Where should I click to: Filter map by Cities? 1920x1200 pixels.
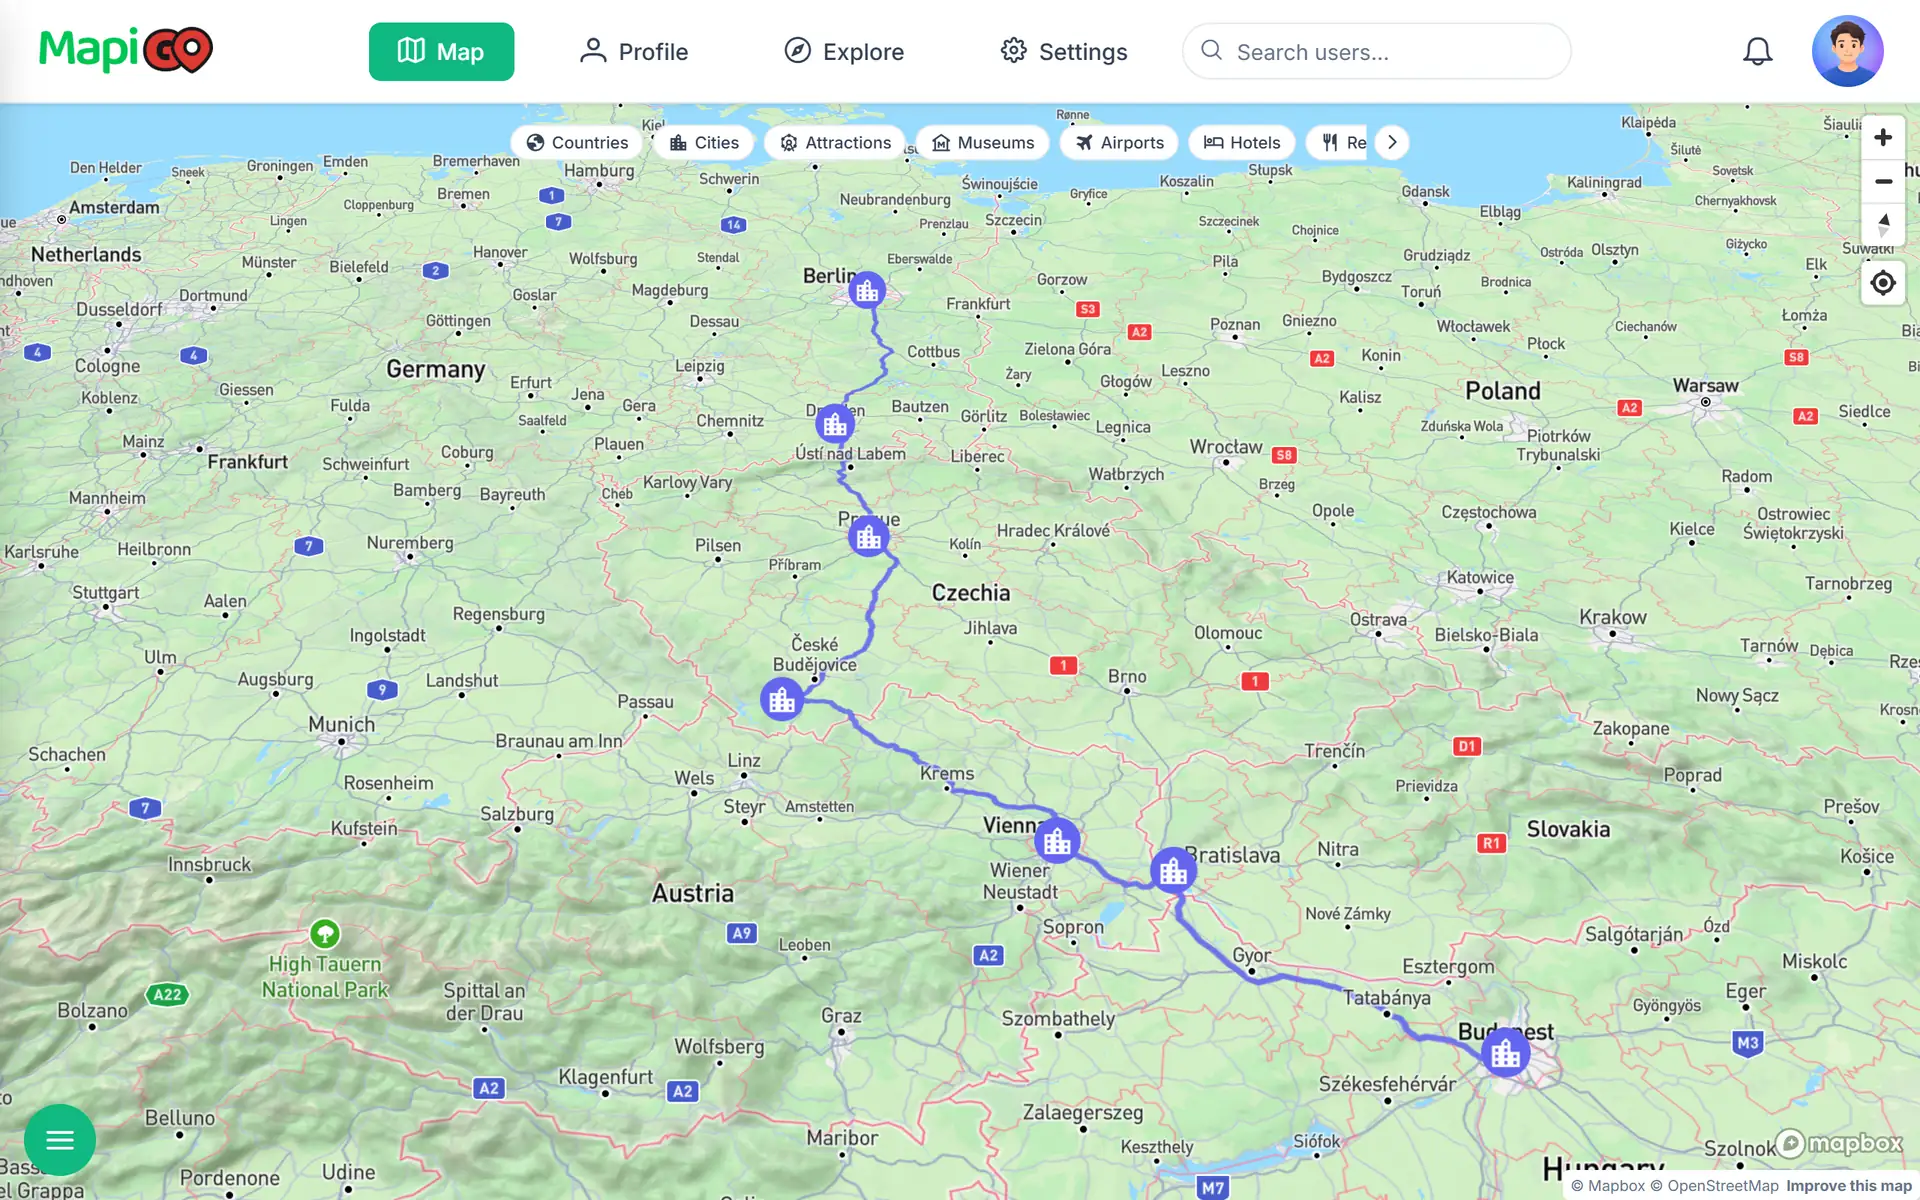pos(704,142)
